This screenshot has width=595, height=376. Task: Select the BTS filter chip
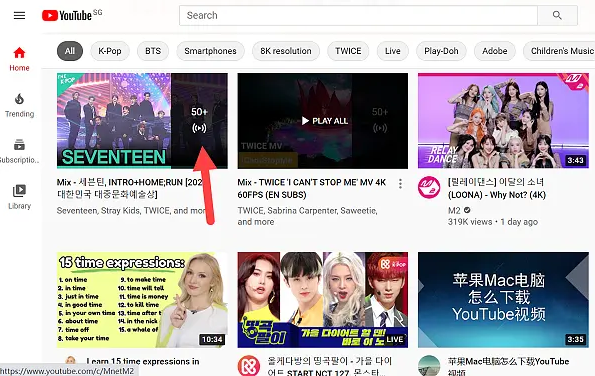[153, 51]
